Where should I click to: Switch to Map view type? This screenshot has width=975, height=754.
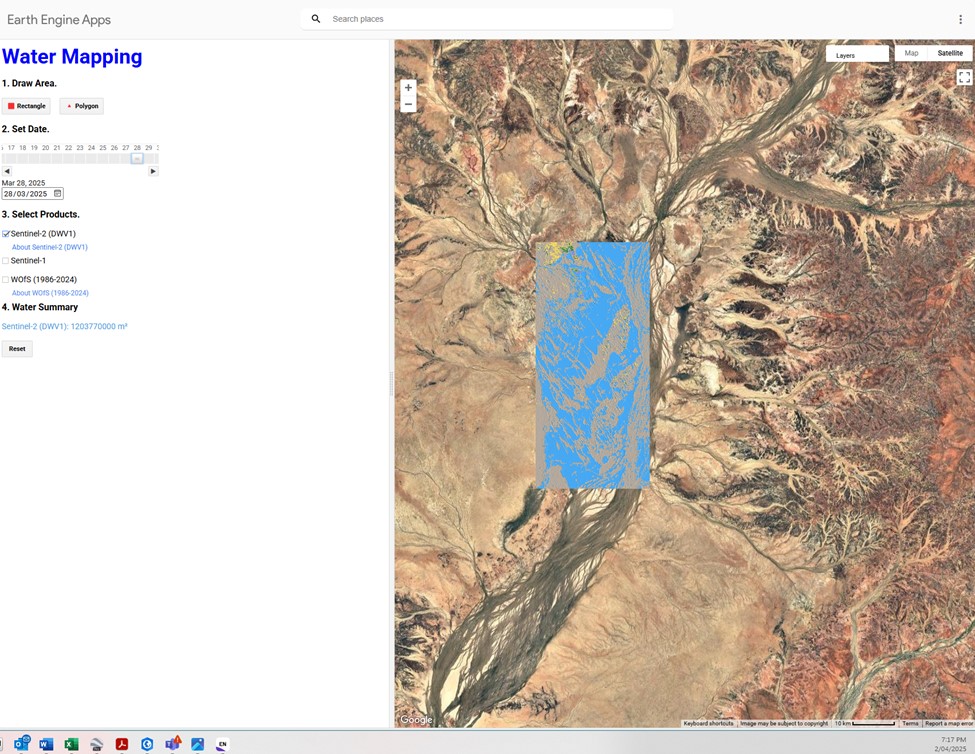[x=911, y=53]
